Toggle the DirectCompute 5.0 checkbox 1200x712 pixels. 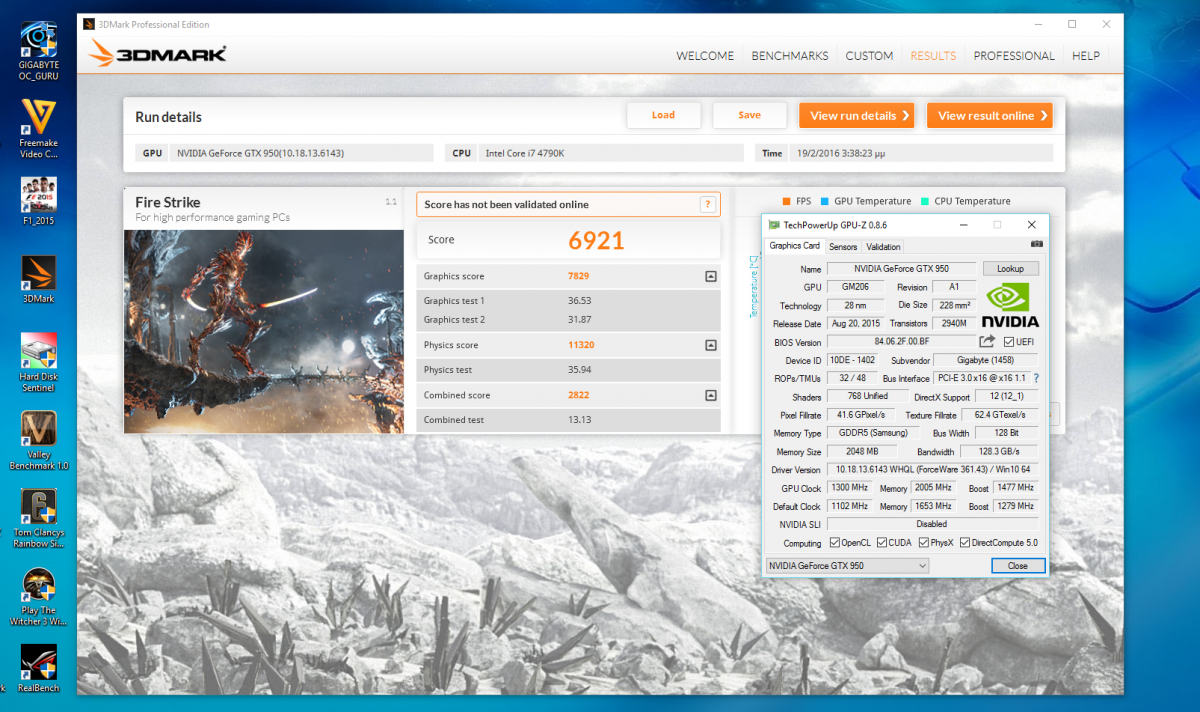[965, 543]
